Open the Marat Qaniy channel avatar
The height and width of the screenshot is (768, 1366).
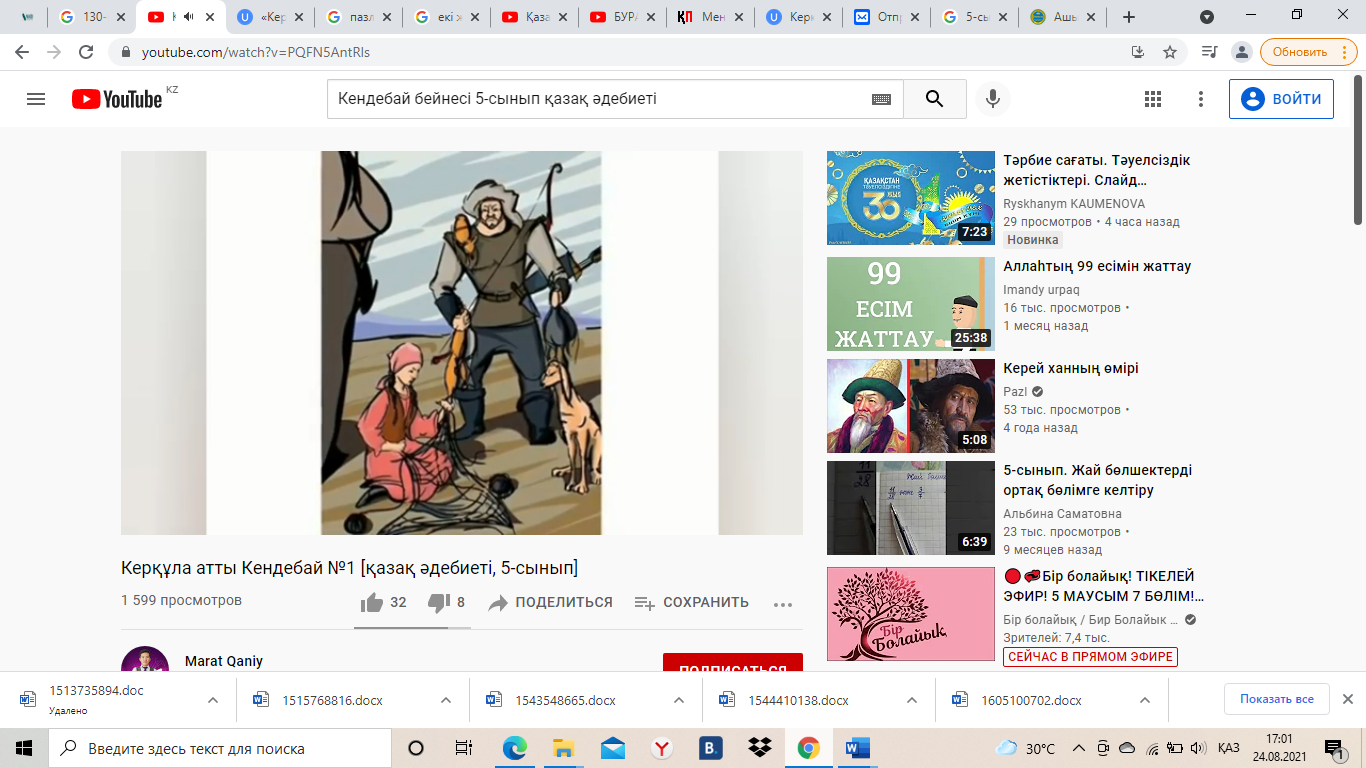[x=145, y=659]
